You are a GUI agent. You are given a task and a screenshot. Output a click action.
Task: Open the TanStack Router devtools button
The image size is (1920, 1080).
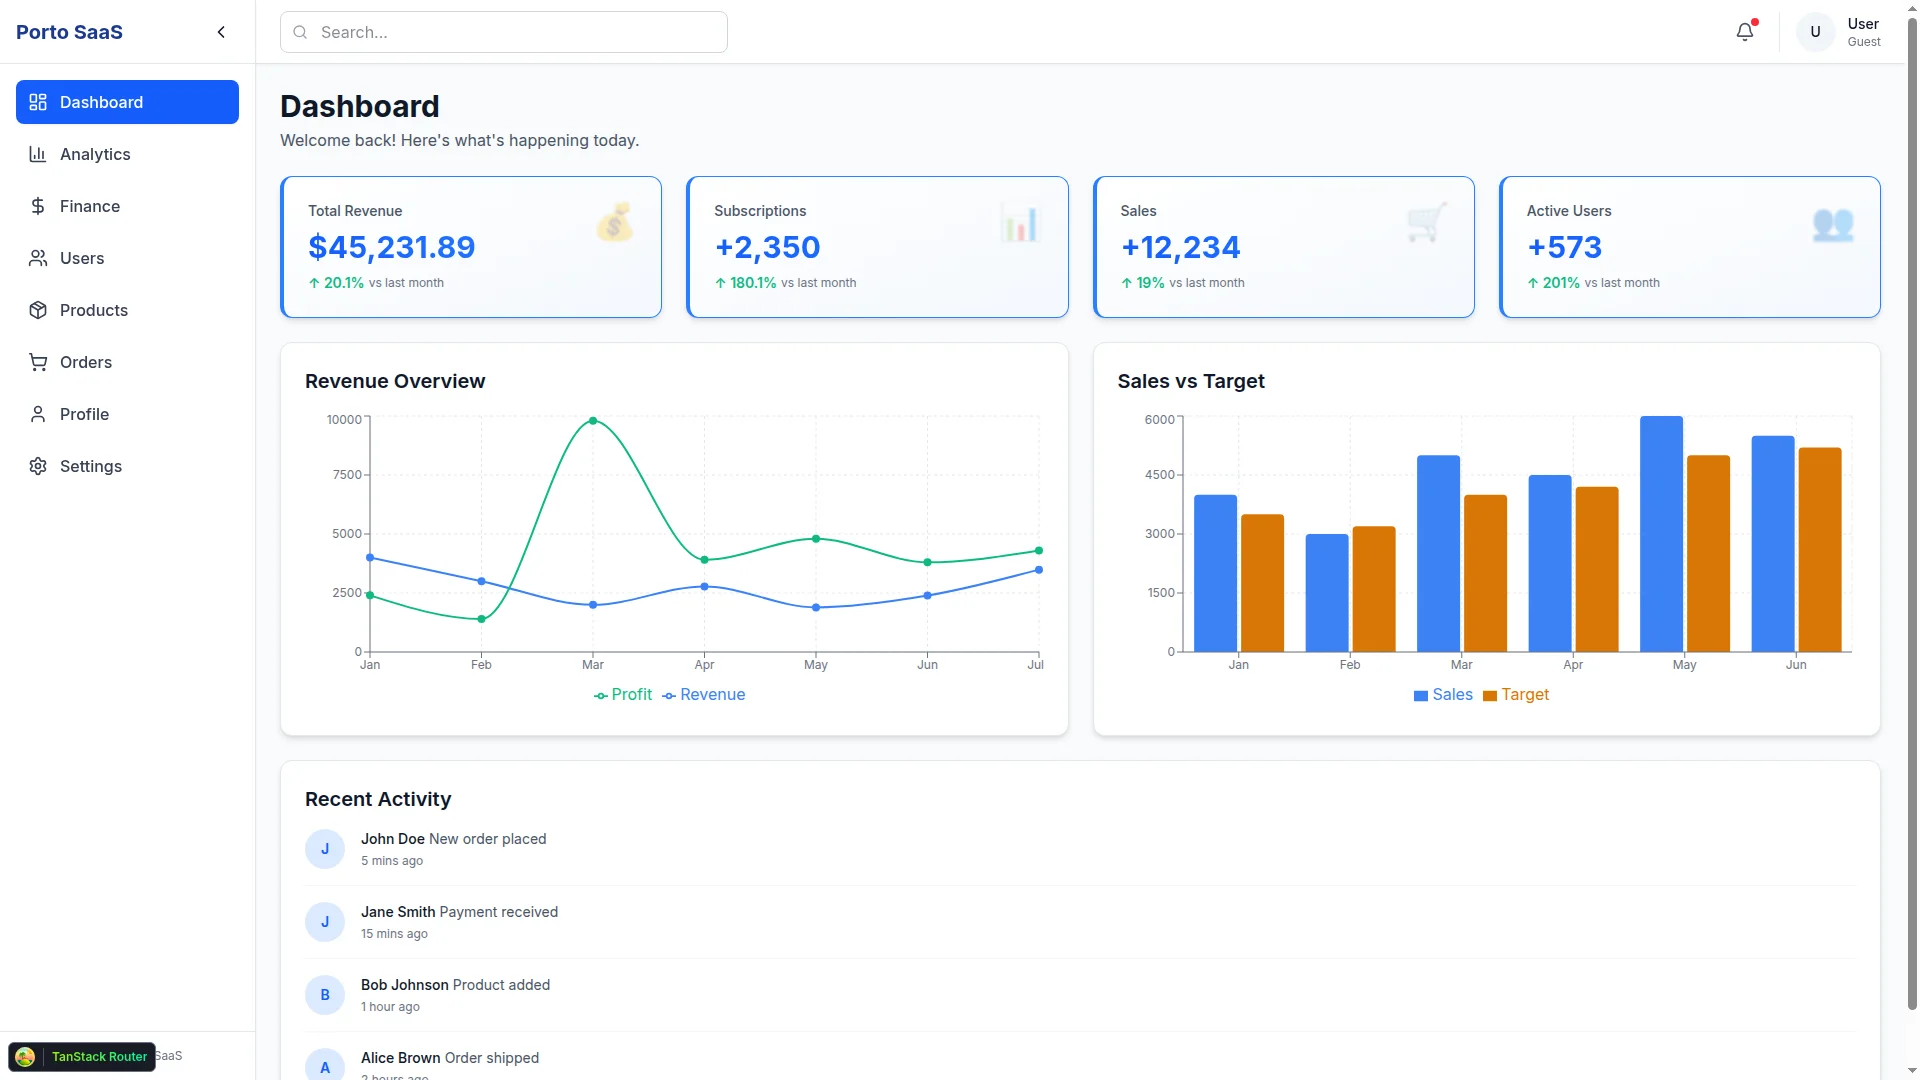[82, 1057]
